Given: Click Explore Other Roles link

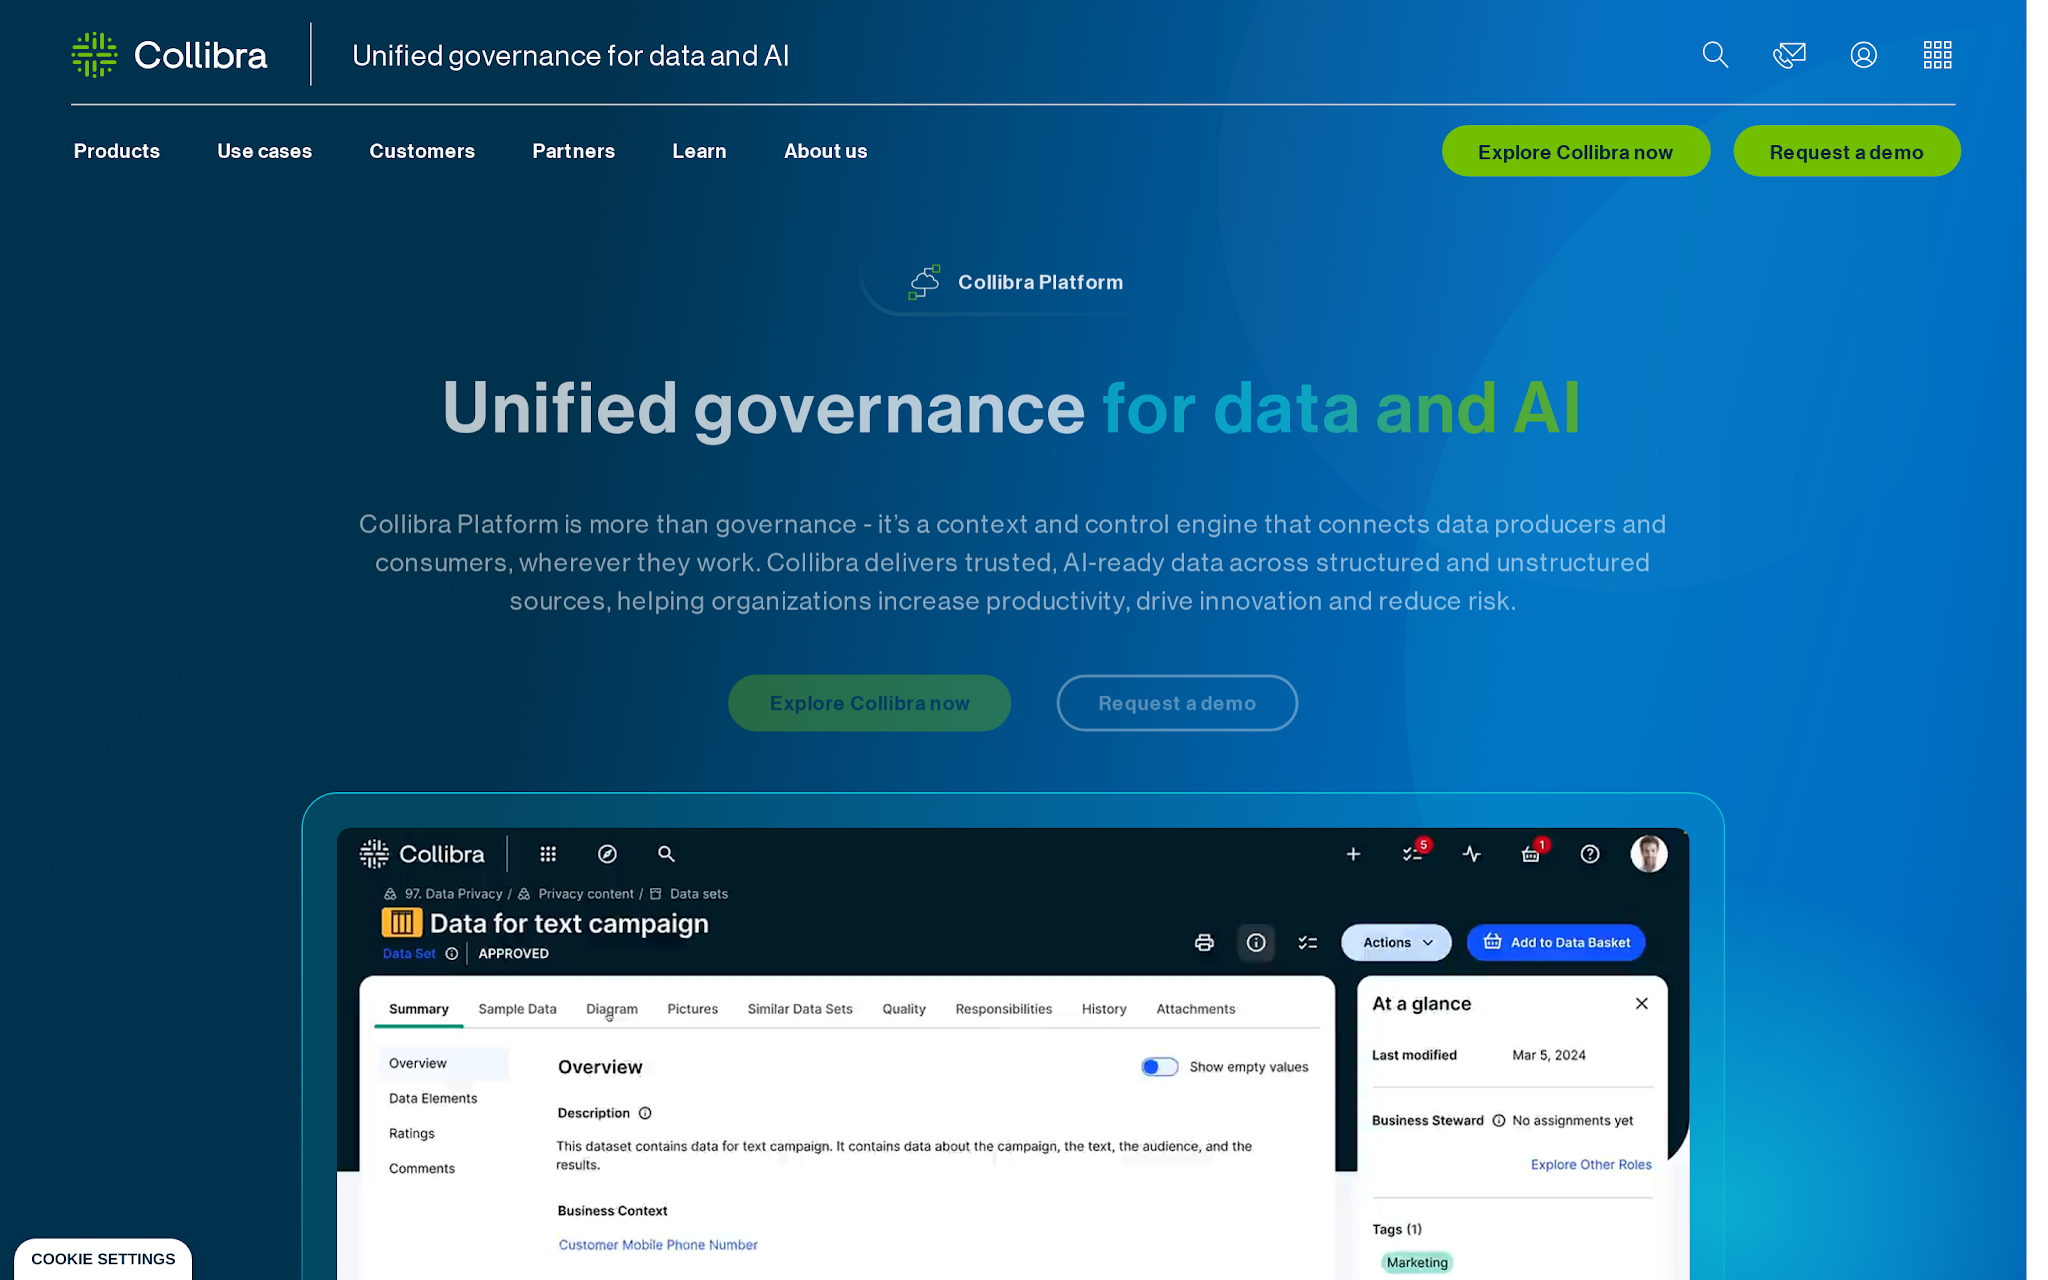Looking at the screenshot, I should (x=1591, y=1165).
